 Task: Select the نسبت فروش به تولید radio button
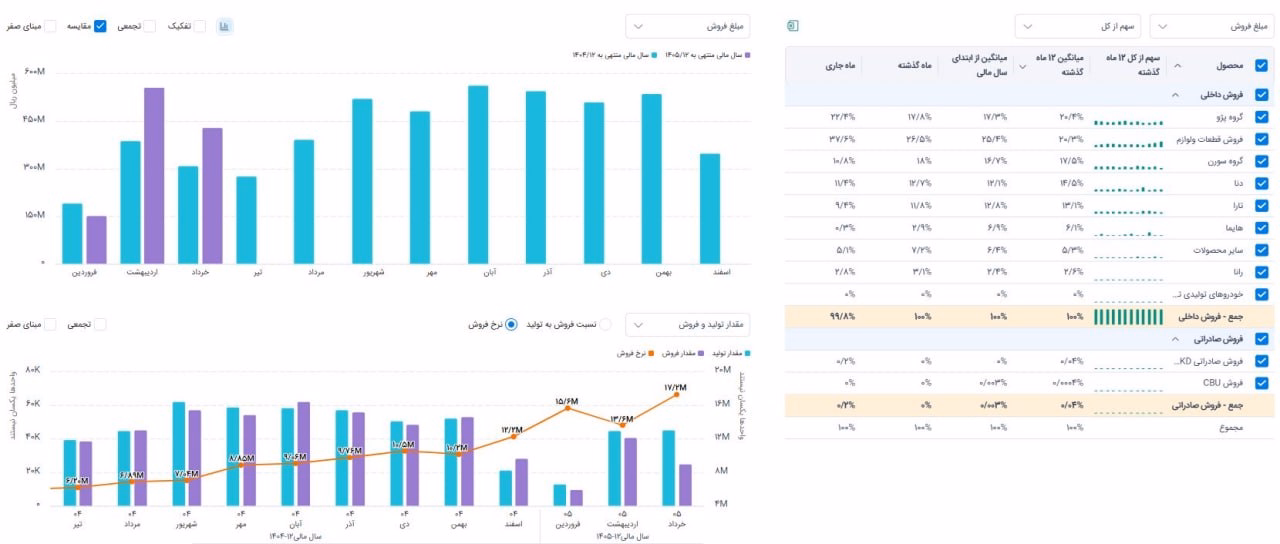click(603, 324)
